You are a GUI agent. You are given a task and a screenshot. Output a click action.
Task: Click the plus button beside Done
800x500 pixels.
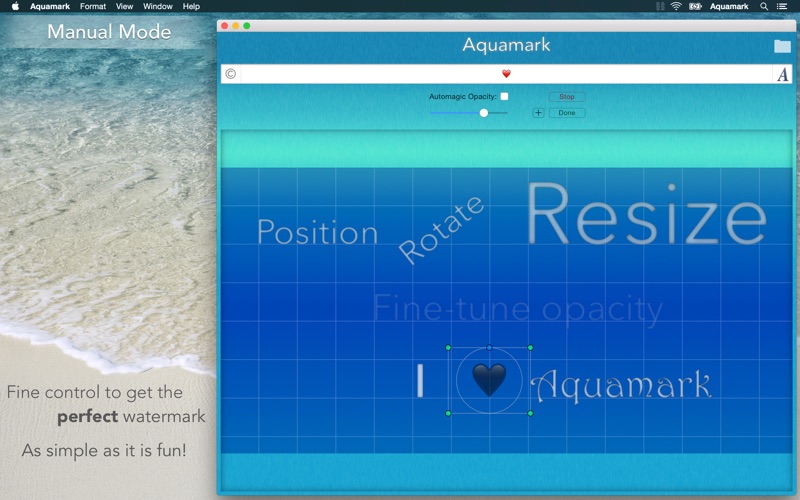point(538,113)
